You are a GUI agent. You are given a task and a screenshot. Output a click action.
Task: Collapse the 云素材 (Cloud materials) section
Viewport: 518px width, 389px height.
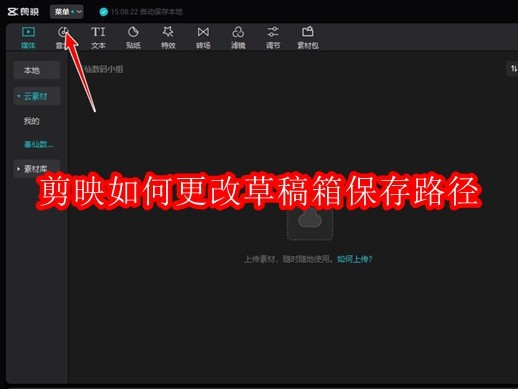pos(37,96)
